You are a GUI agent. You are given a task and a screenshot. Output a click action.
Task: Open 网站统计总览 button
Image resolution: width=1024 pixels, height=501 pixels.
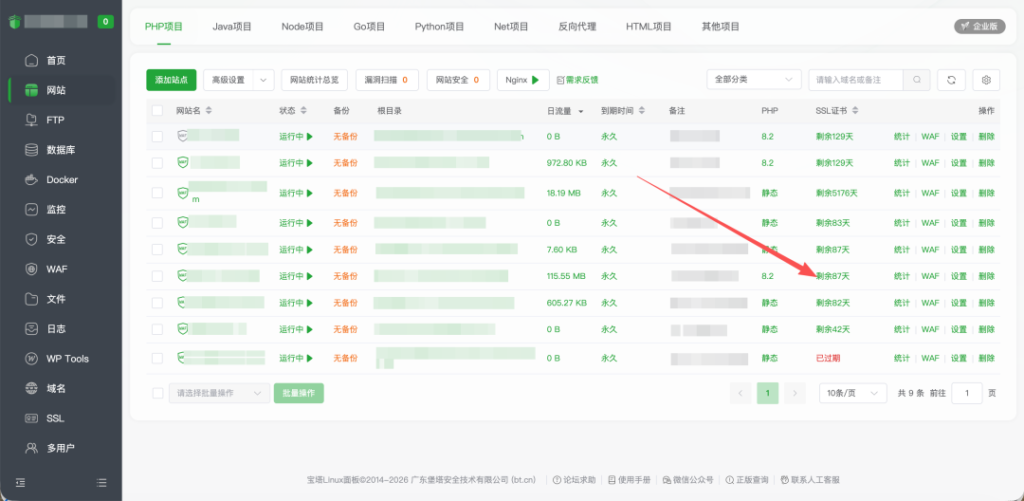[x=315, y=80]
